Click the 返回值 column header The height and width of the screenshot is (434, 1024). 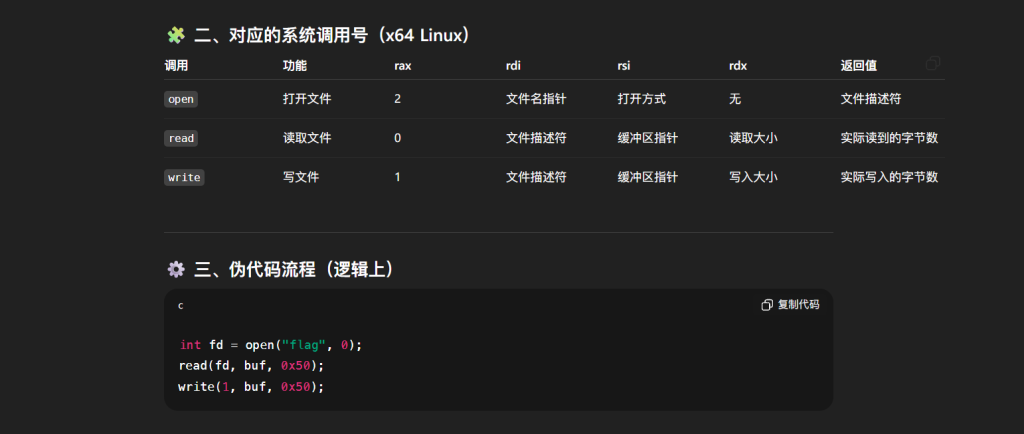(859, 66)
